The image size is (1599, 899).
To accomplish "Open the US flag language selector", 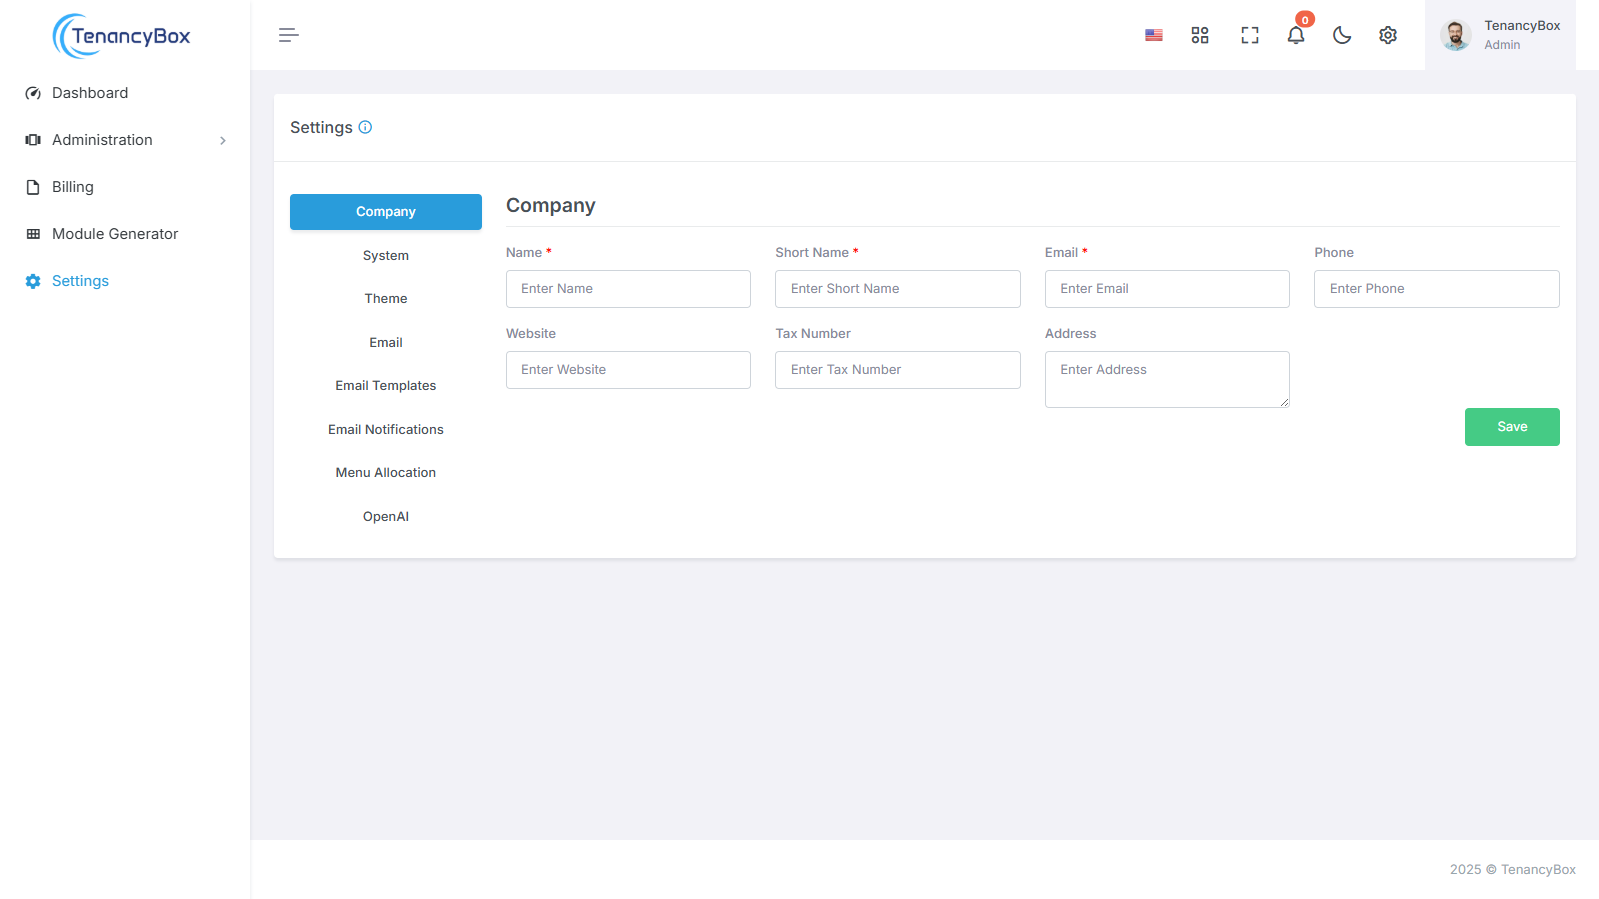I will [x=1154, y=35].
